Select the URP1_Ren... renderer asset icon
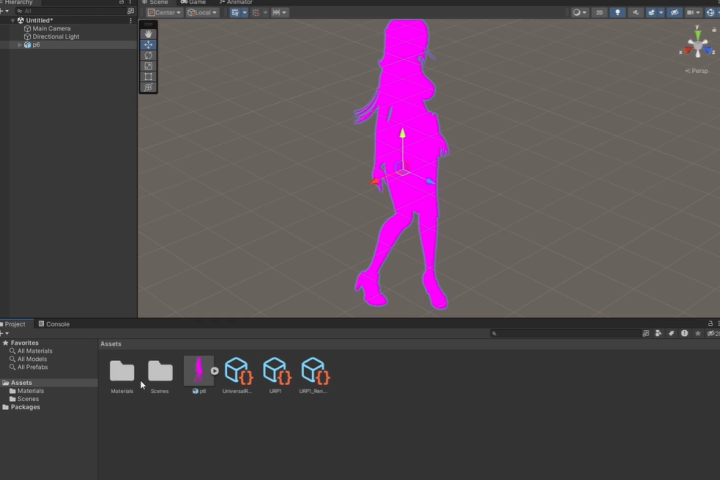The height and width of the screenshot is (480, 720). [x=315, y=370]
